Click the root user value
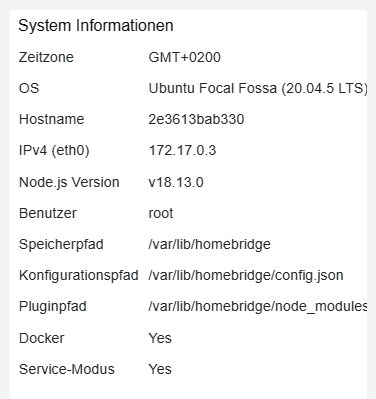The image size is (376, 399). (161, 213)
